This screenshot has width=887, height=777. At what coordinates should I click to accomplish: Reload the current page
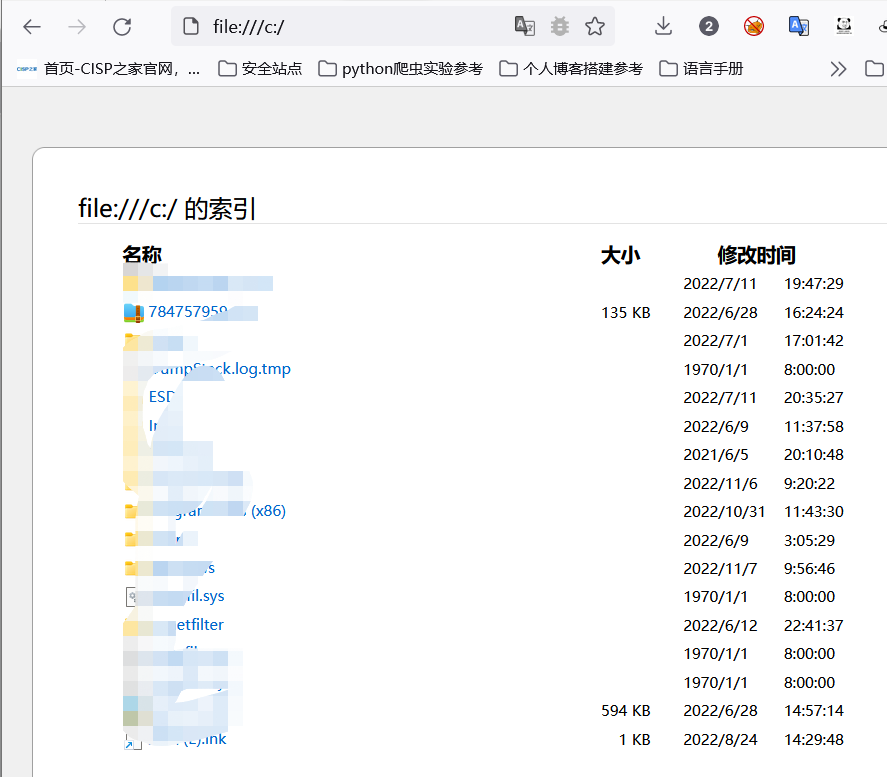122,27
